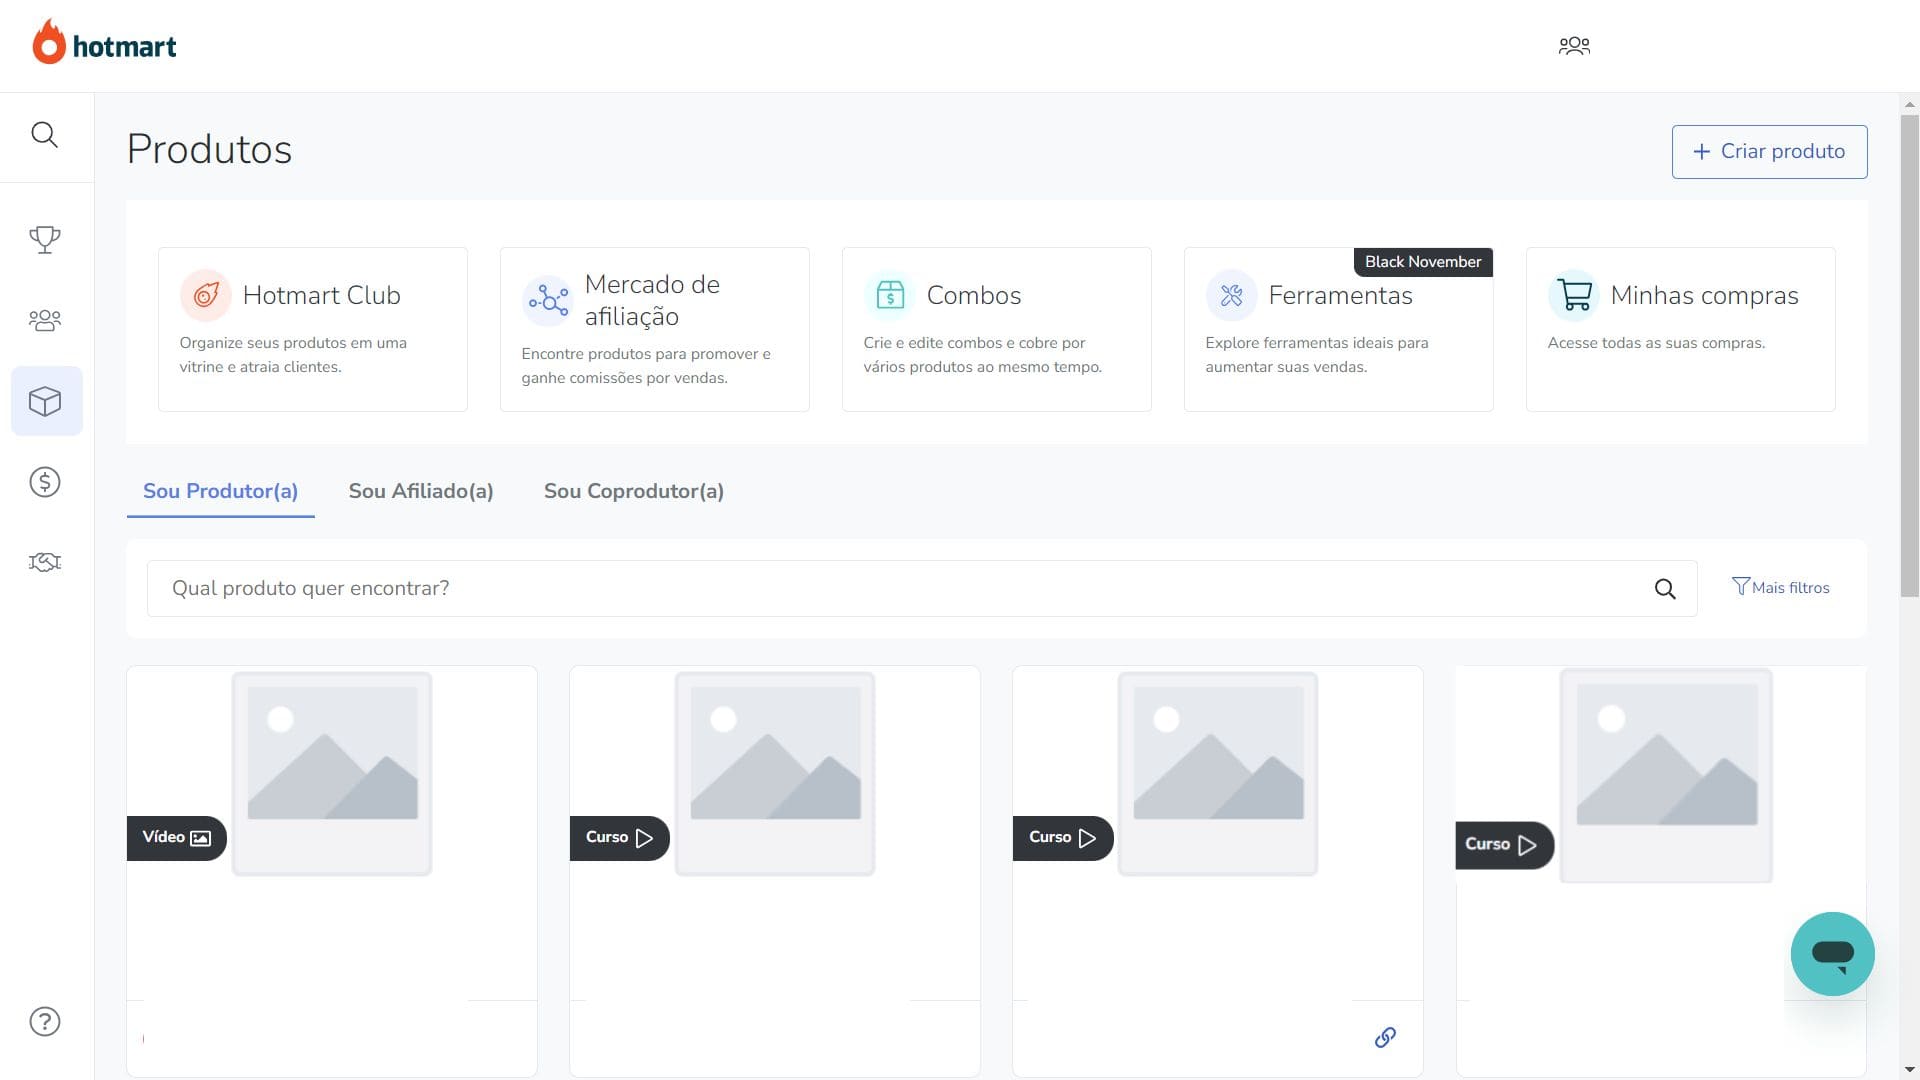Screen dimensions: 1920x1080
Task: Open the trophy achievements sidebar icon
Action: [44, 239]
